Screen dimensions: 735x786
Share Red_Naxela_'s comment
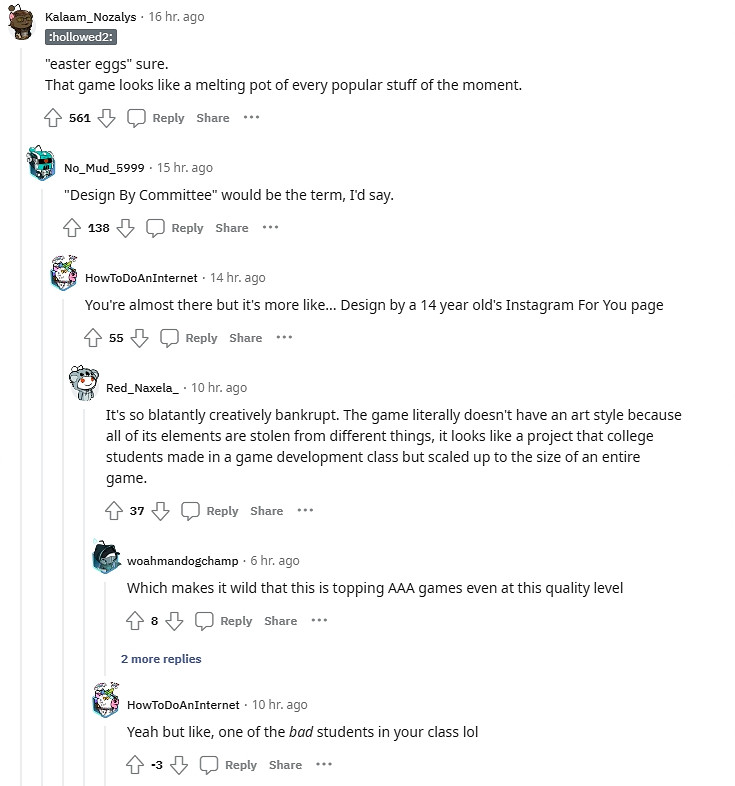click(266, 511)
